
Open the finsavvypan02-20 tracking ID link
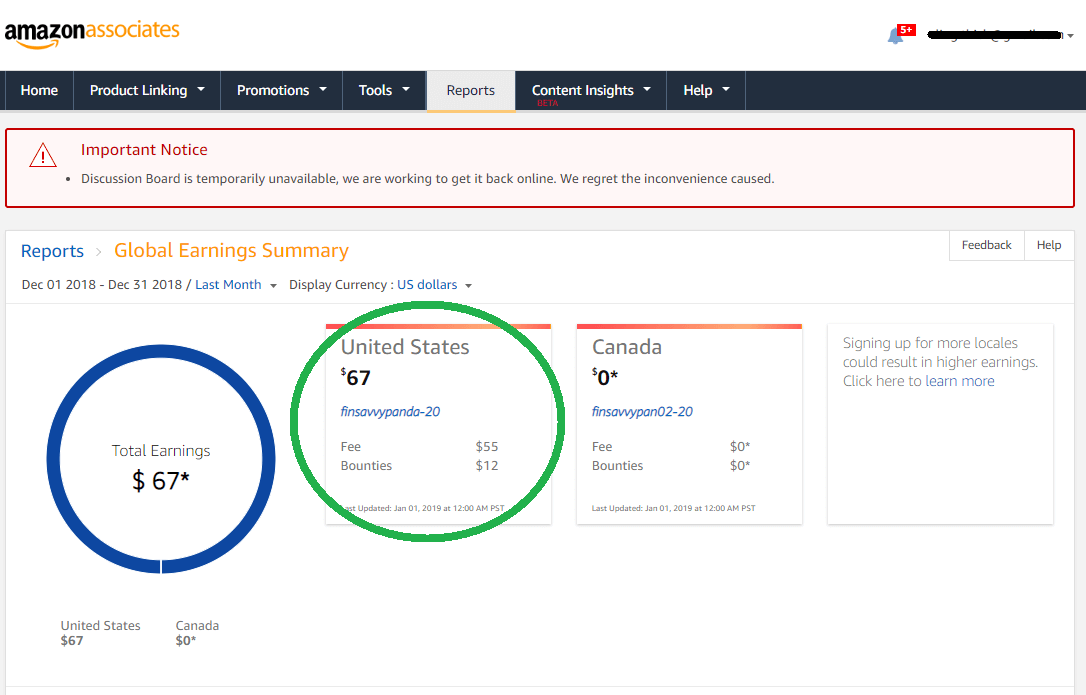click(642, 412)
